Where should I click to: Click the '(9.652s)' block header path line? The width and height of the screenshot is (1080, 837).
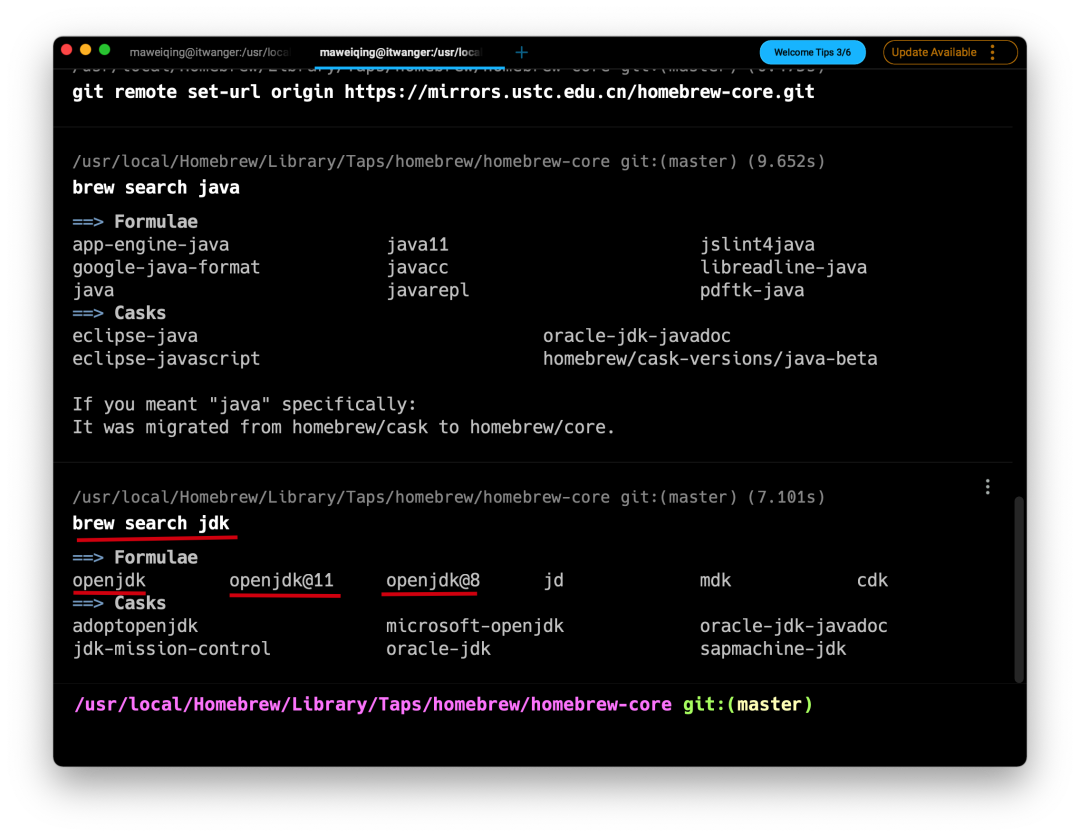pos(448,161)
